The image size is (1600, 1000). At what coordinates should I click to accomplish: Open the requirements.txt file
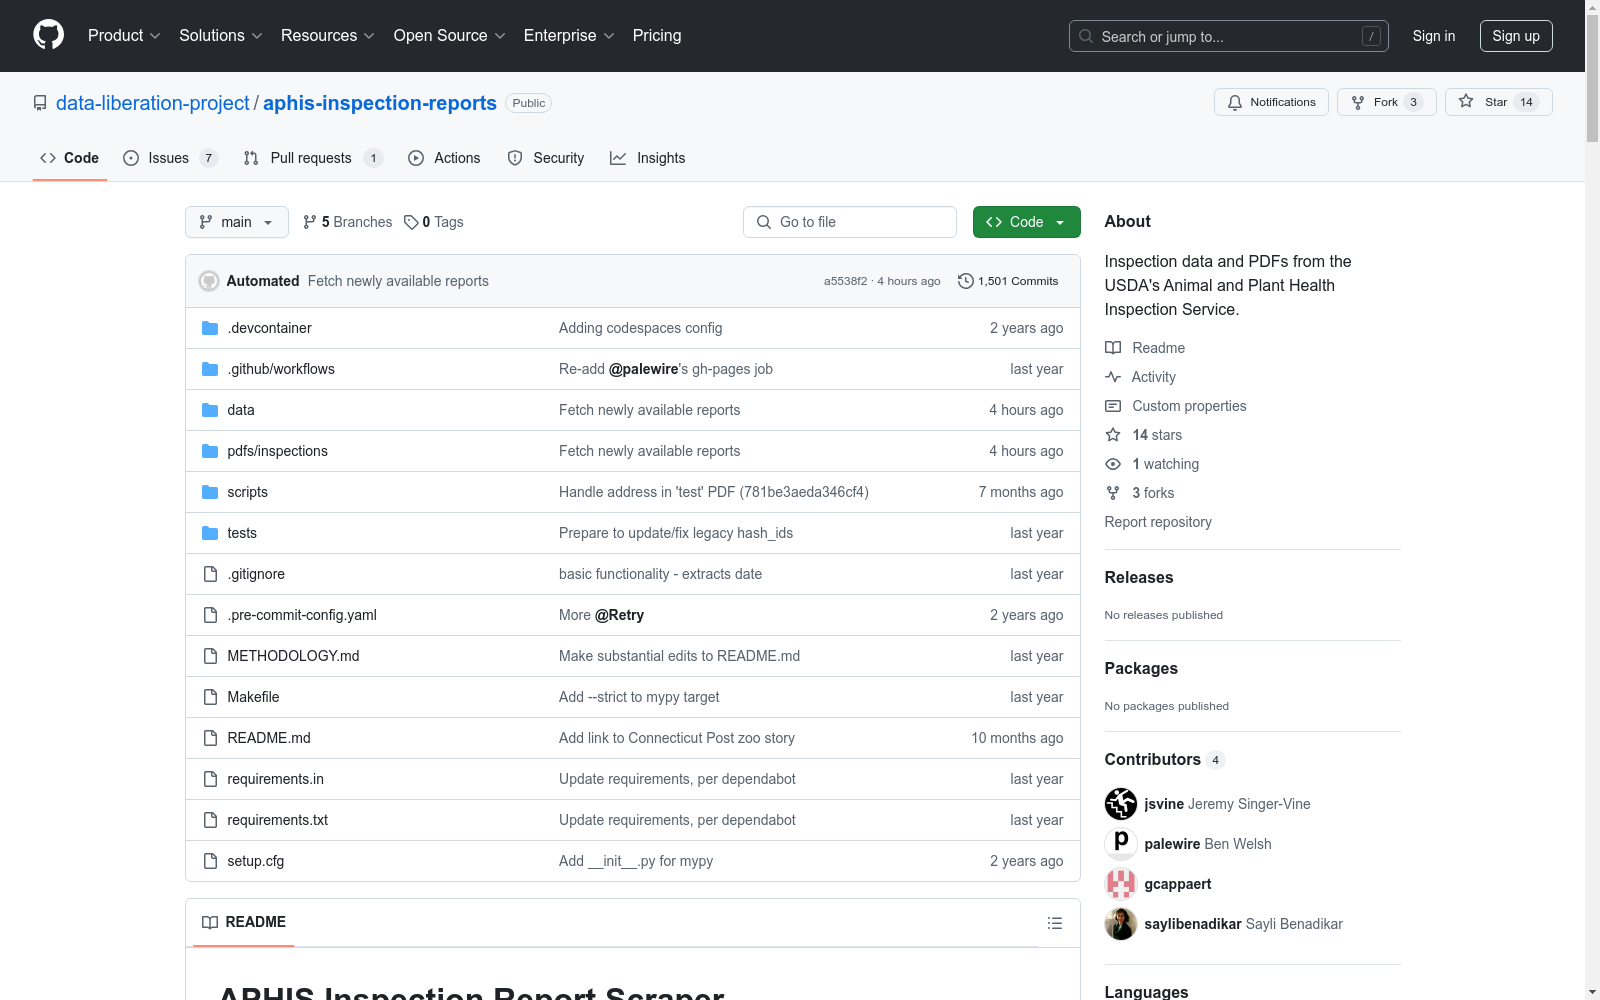tap(277, 820)
